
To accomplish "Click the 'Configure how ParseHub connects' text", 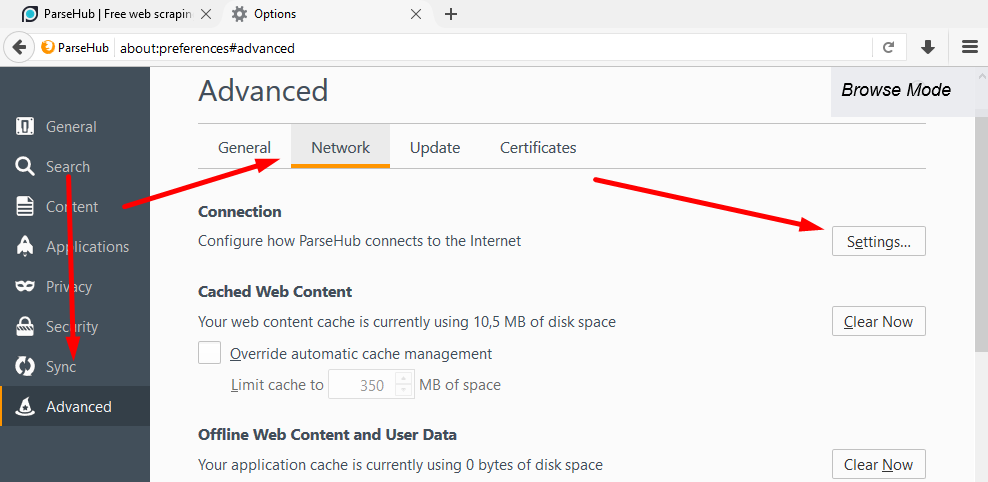I will (x=360, y=241).
